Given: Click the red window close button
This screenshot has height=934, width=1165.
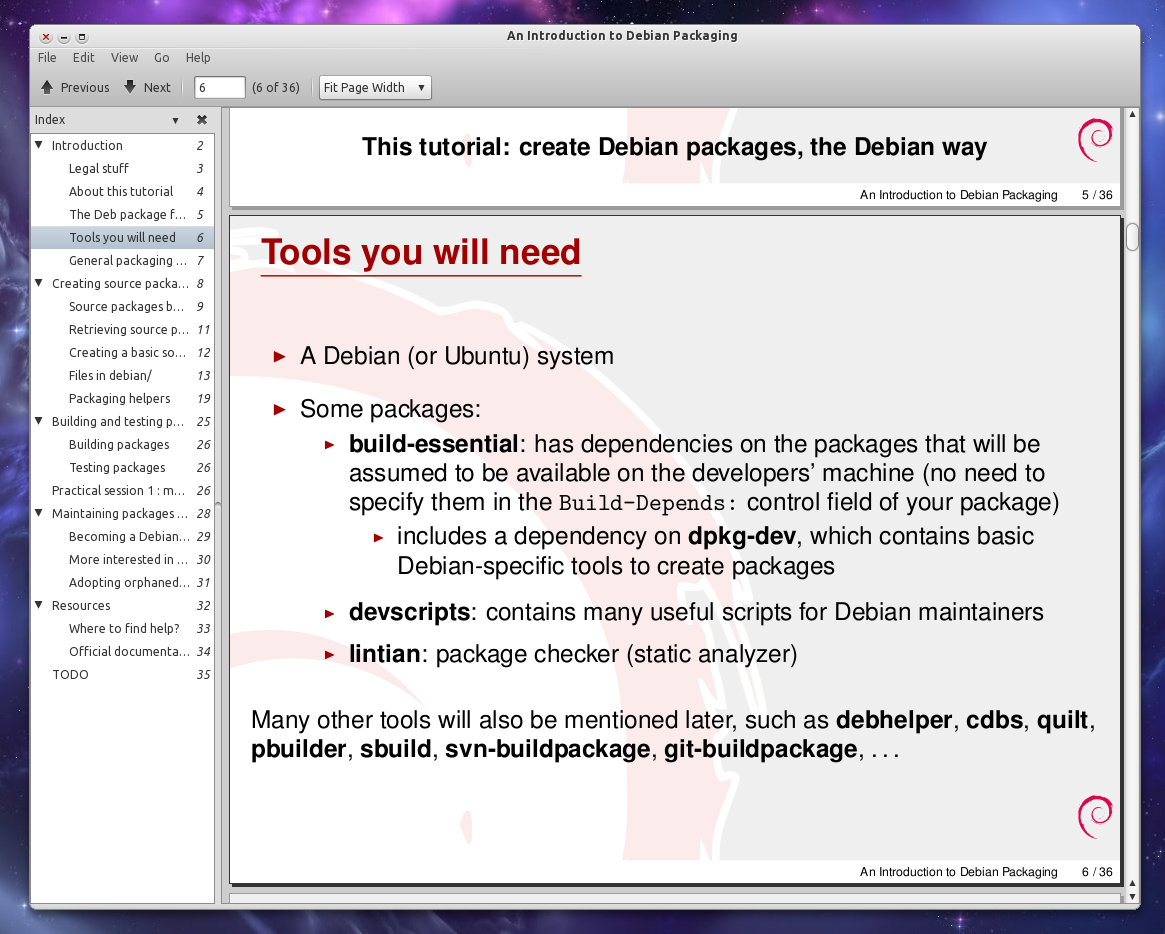Looking at the screenshot, I should click(45, 37).
